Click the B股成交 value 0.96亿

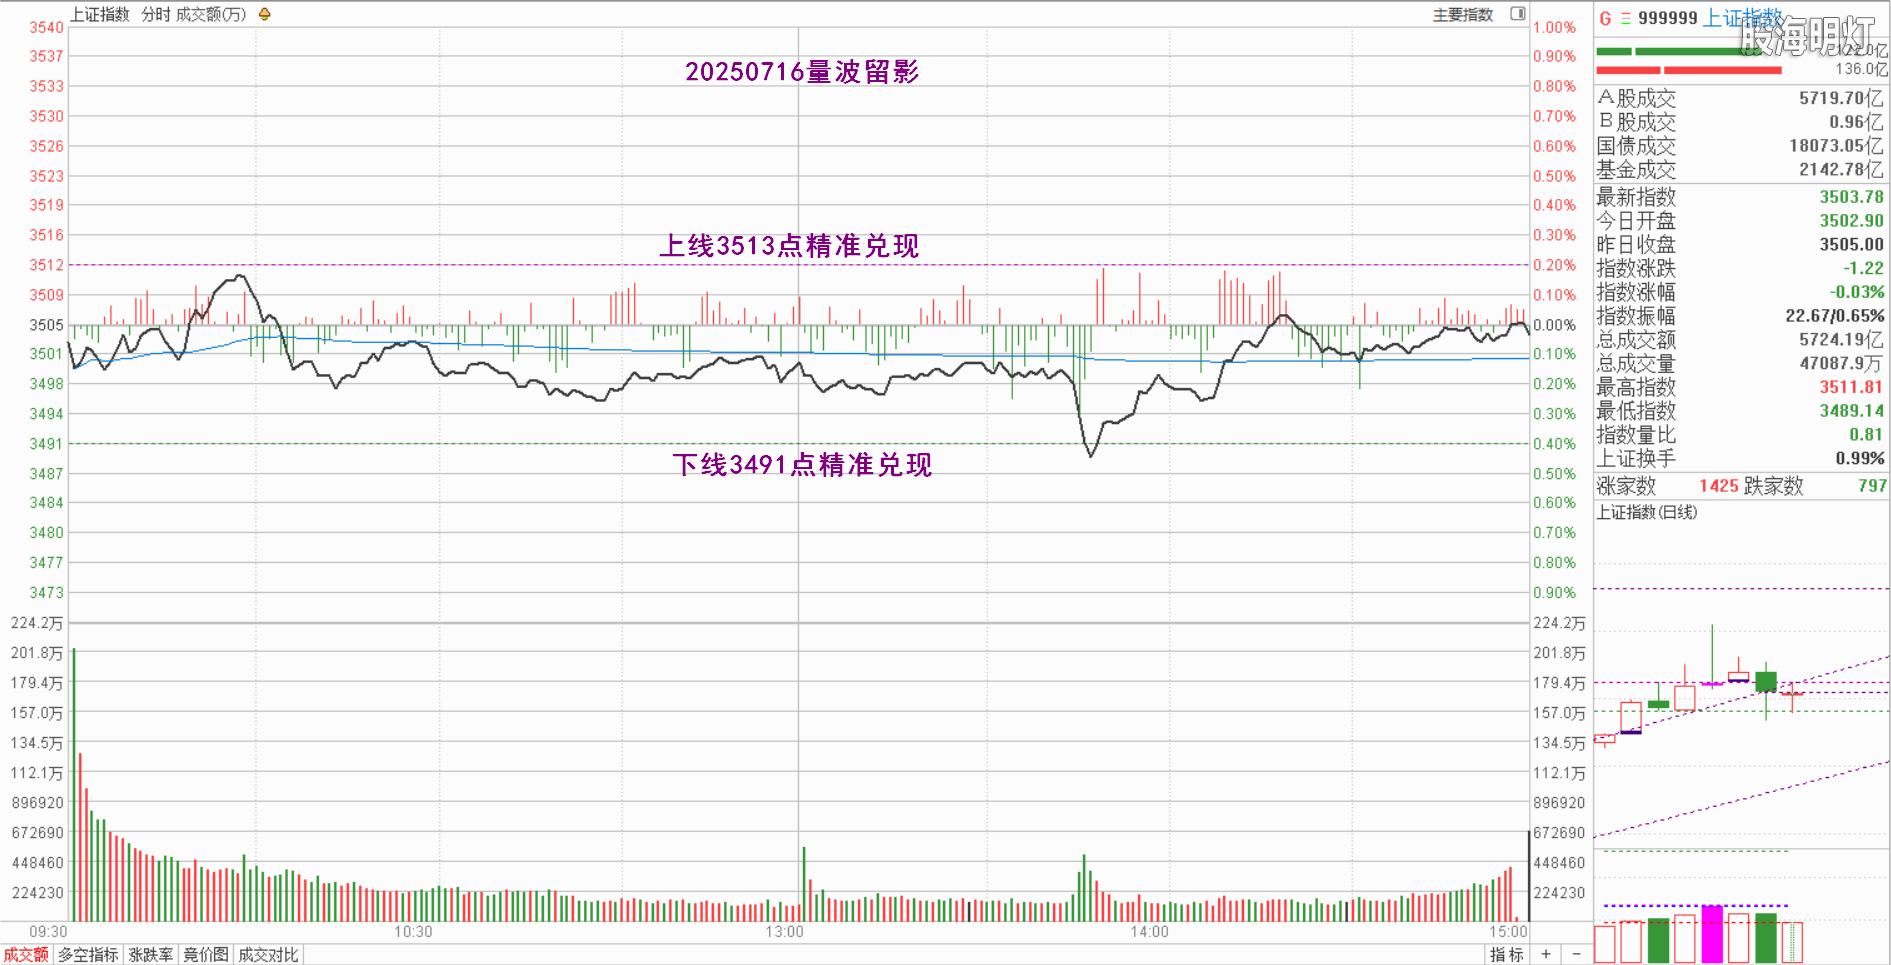(x=1856, y=122)
